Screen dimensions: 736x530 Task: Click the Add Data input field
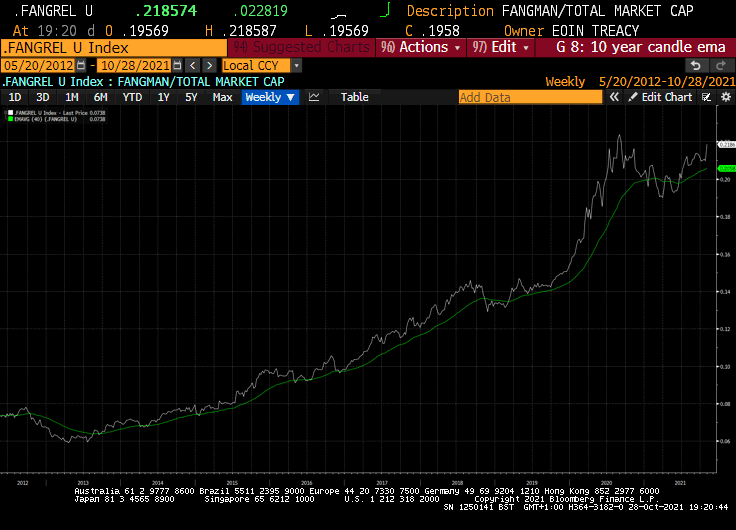click(x=530, y=97)
